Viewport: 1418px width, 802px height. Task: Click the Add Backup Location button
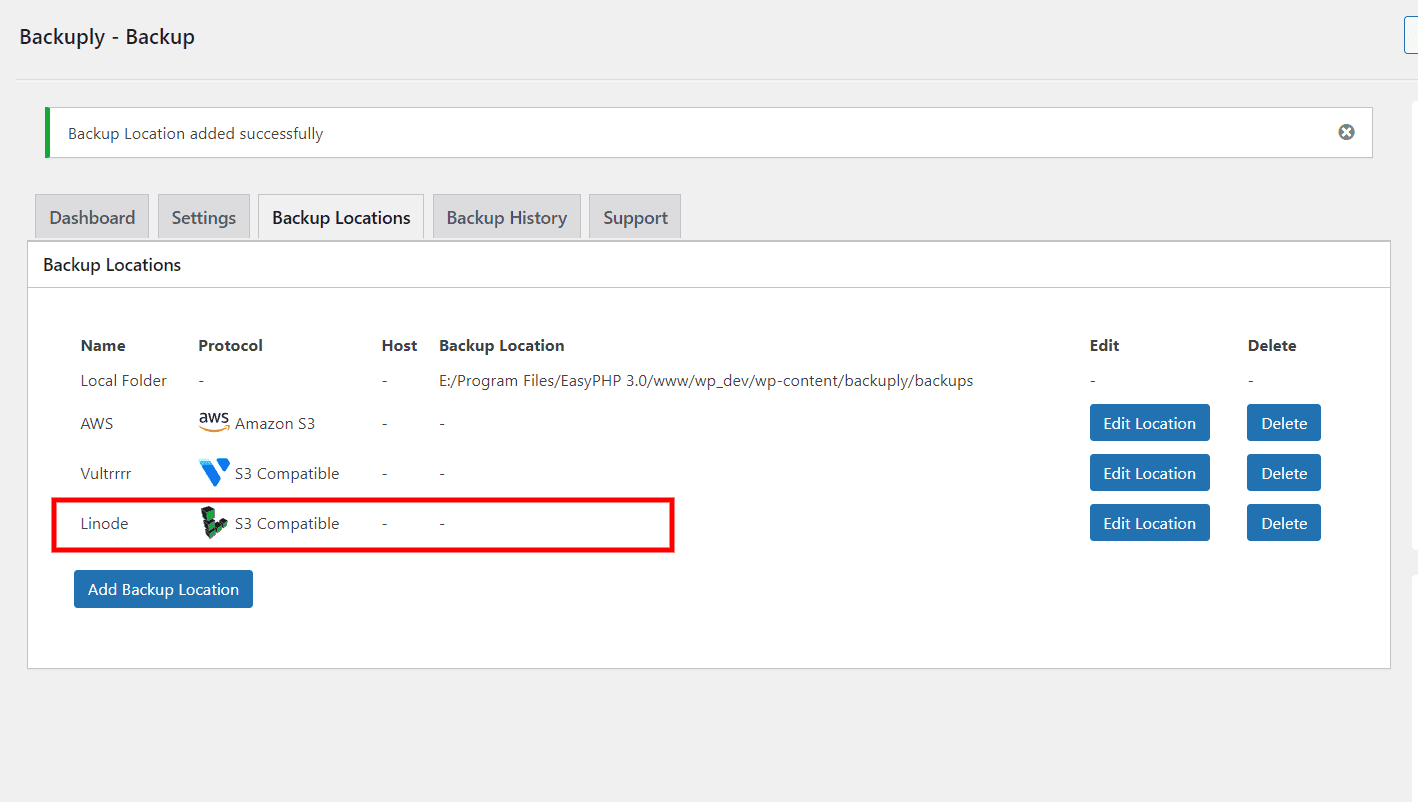[162, 588]
